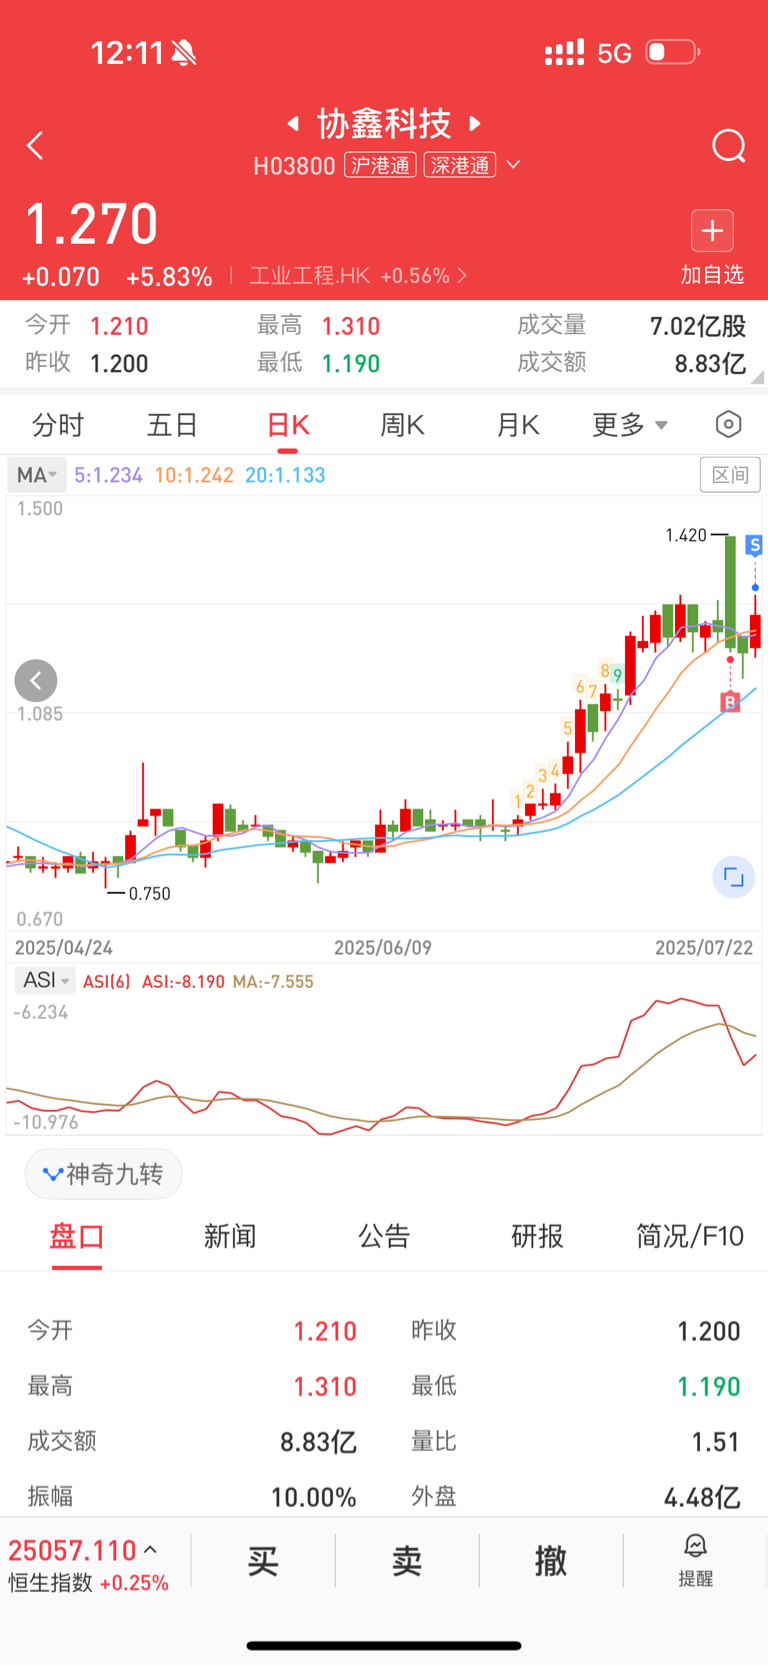Switch to the 研报 tab
The width and height of the screenshot is (768, 1665).
pyautogui.click(x=537, y=1237)
